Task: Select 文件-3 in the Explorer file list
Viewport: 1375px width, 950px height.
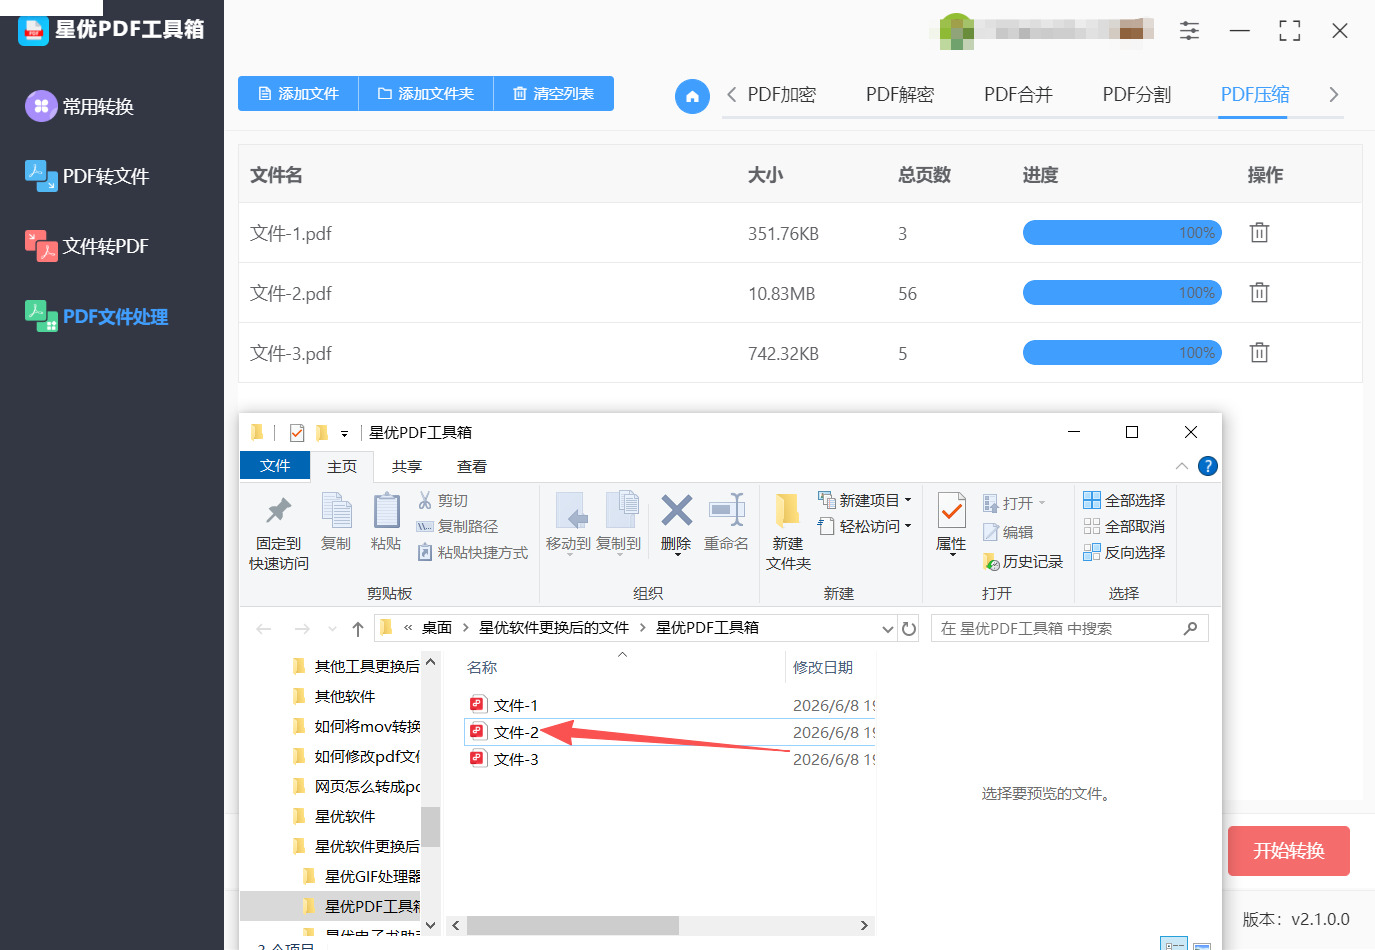Action: point(516,760)
